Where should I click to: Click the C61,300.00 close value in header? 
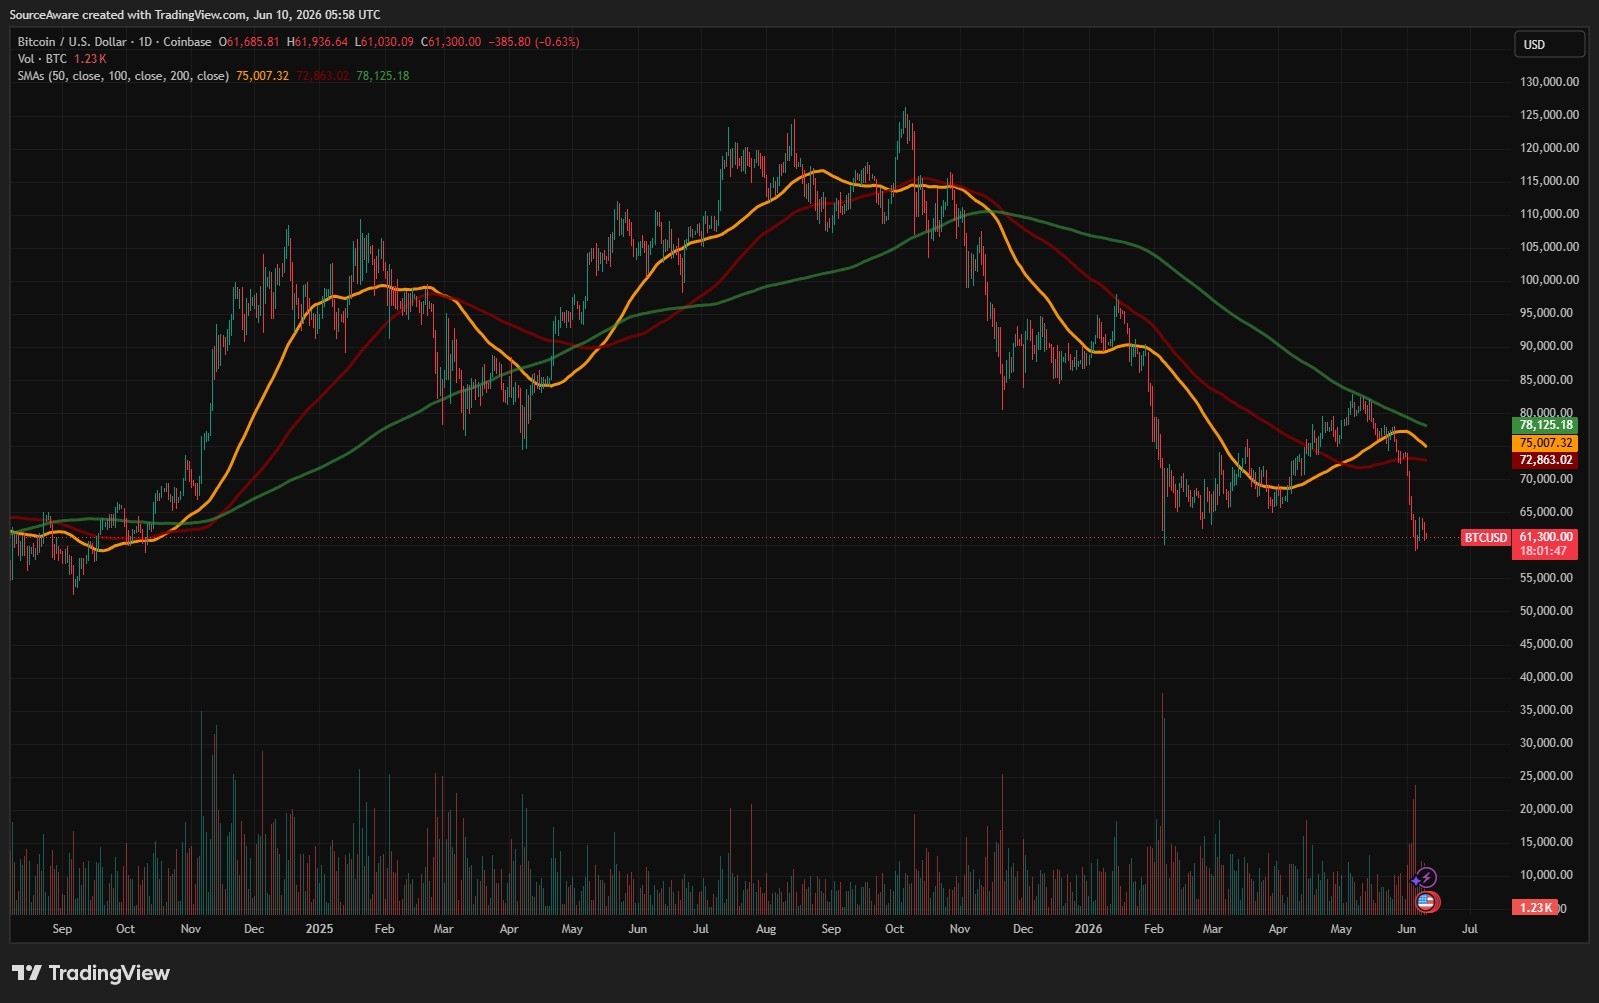[451, 42]
